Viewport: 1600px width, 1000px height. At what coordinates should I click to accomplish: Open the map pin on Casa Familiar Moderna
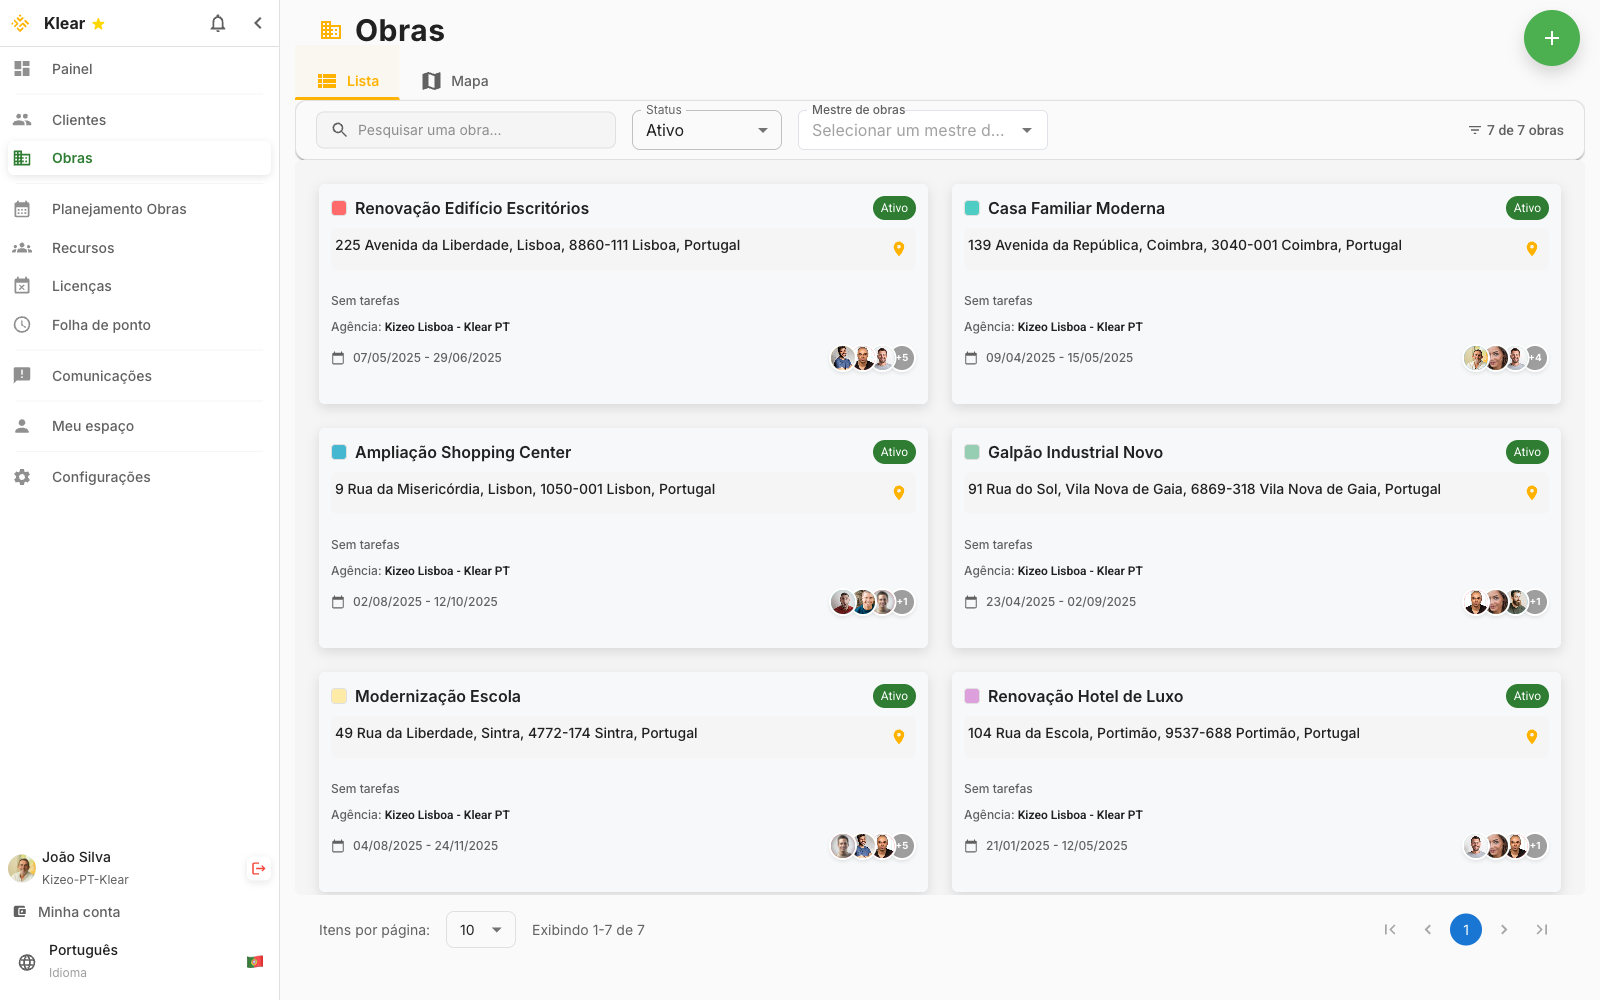(x=1532, y=248)
